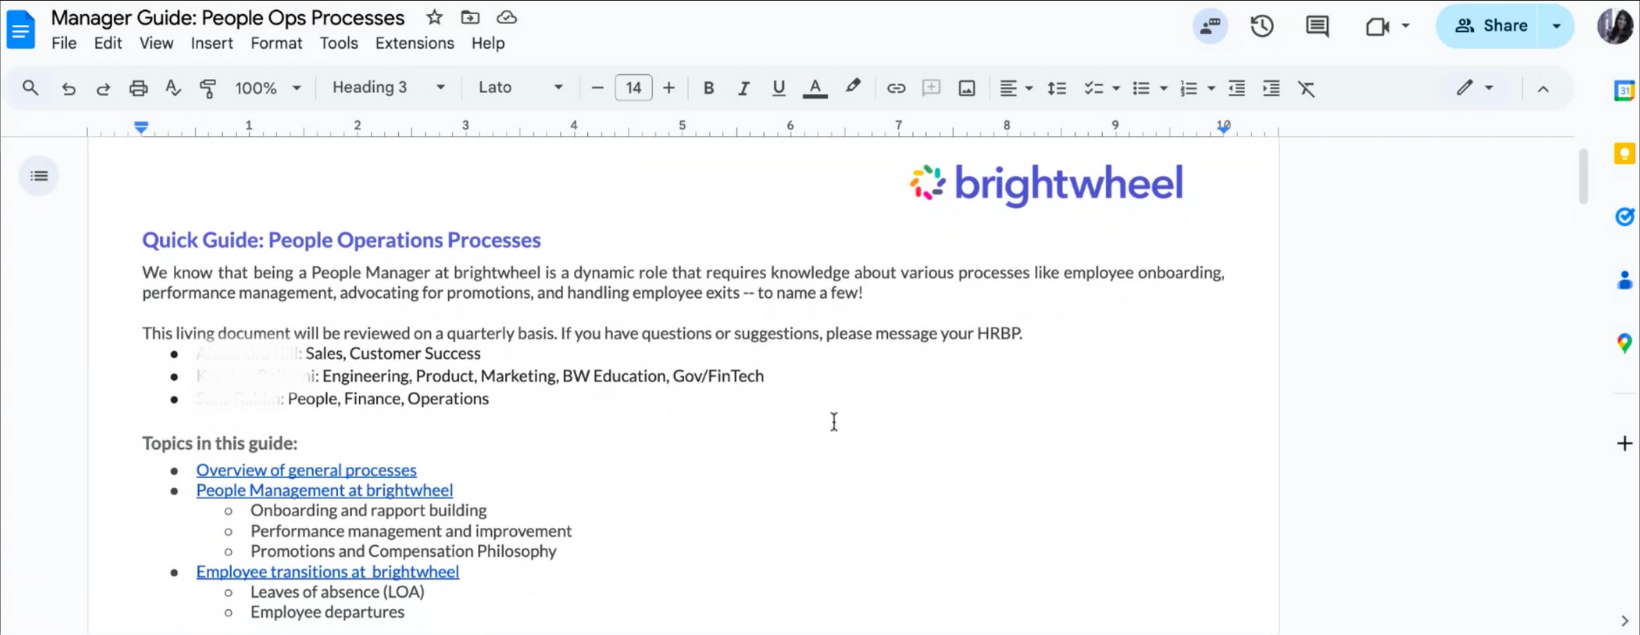Insert an image
This screenshot has height=635, width=1640.
click(x=967, y=88)
